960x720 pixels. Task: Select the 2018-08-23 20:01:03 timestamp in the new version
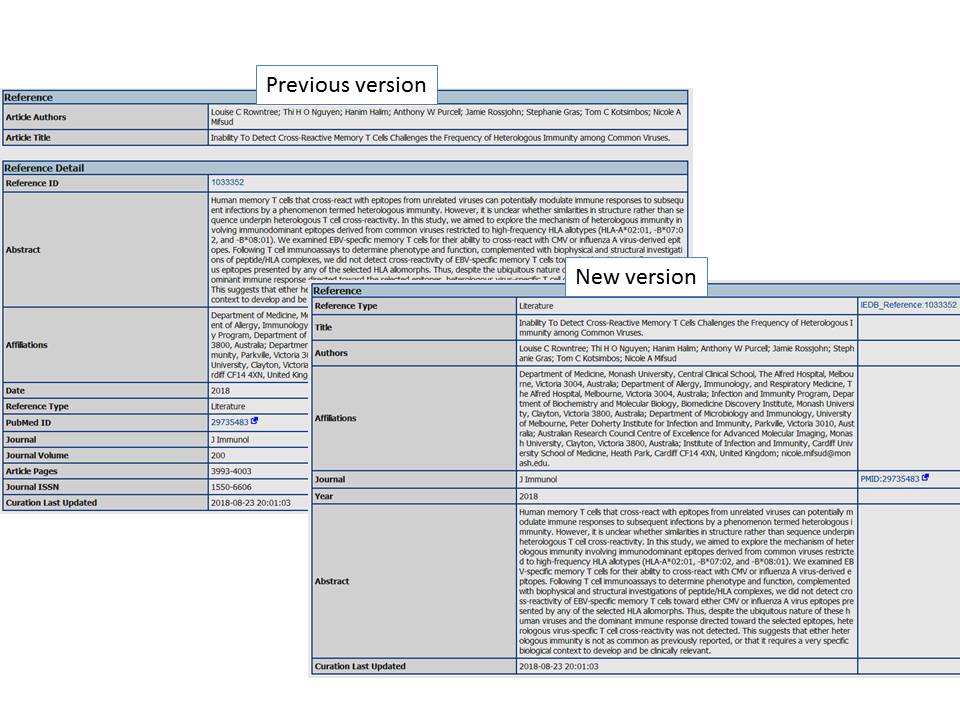[x=559, y=667]
